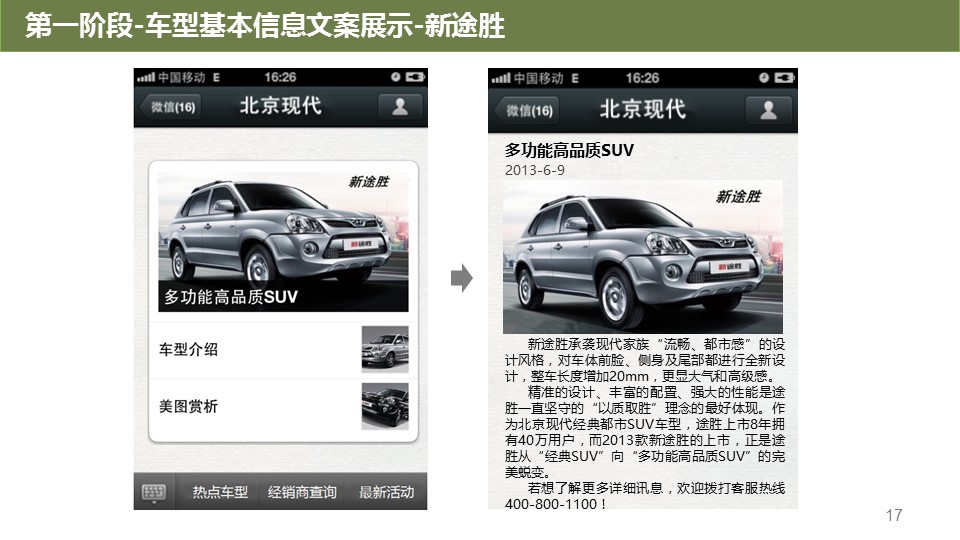
Task: Open the 美图赏析 list item
Action: [x=283, y=407]
